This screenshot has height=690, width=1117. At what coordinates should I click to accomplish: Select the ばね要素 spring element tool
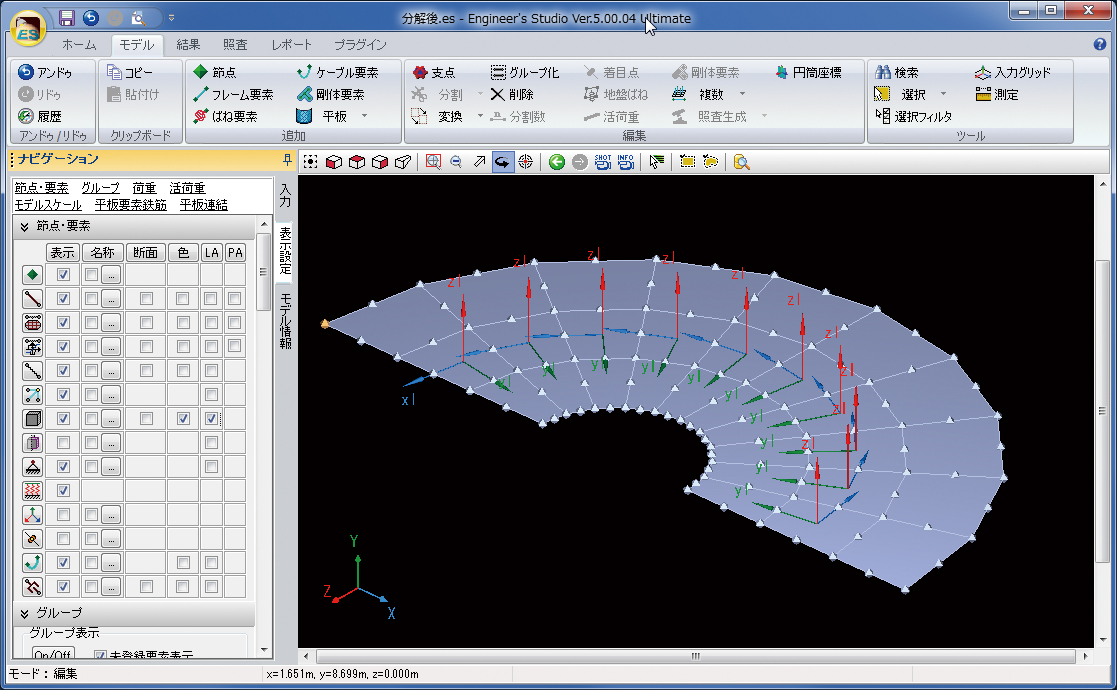(x=225, y=116)
